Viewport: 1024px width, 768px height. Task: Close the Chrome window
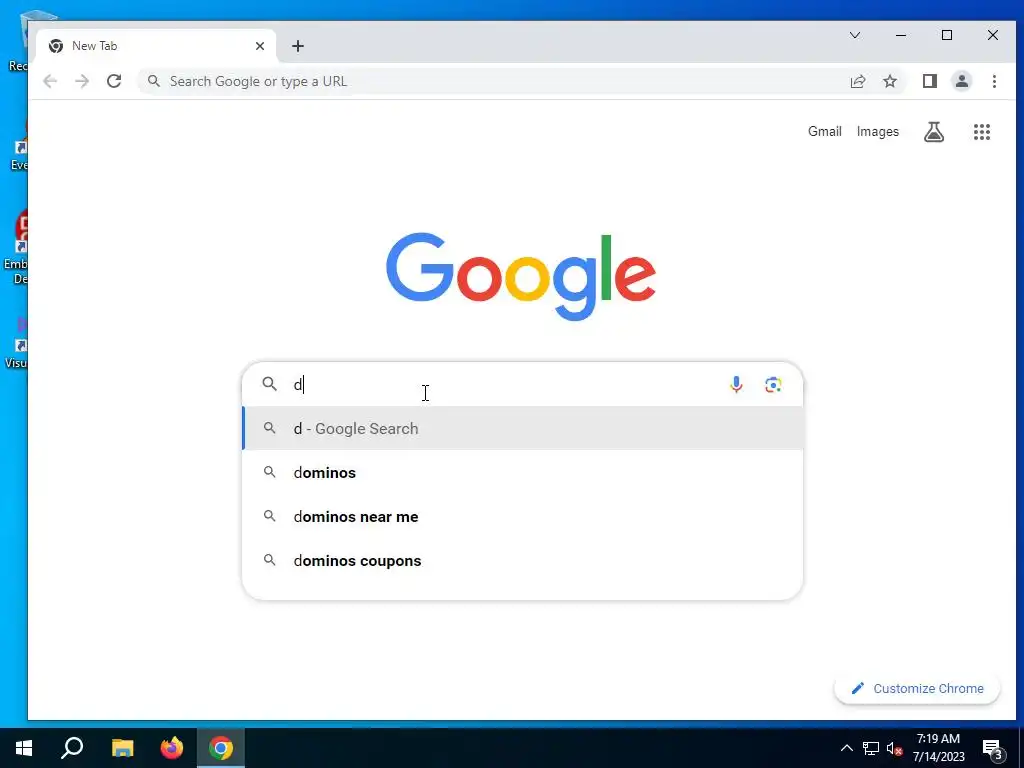pyautogui.click(x=993, y=35)
